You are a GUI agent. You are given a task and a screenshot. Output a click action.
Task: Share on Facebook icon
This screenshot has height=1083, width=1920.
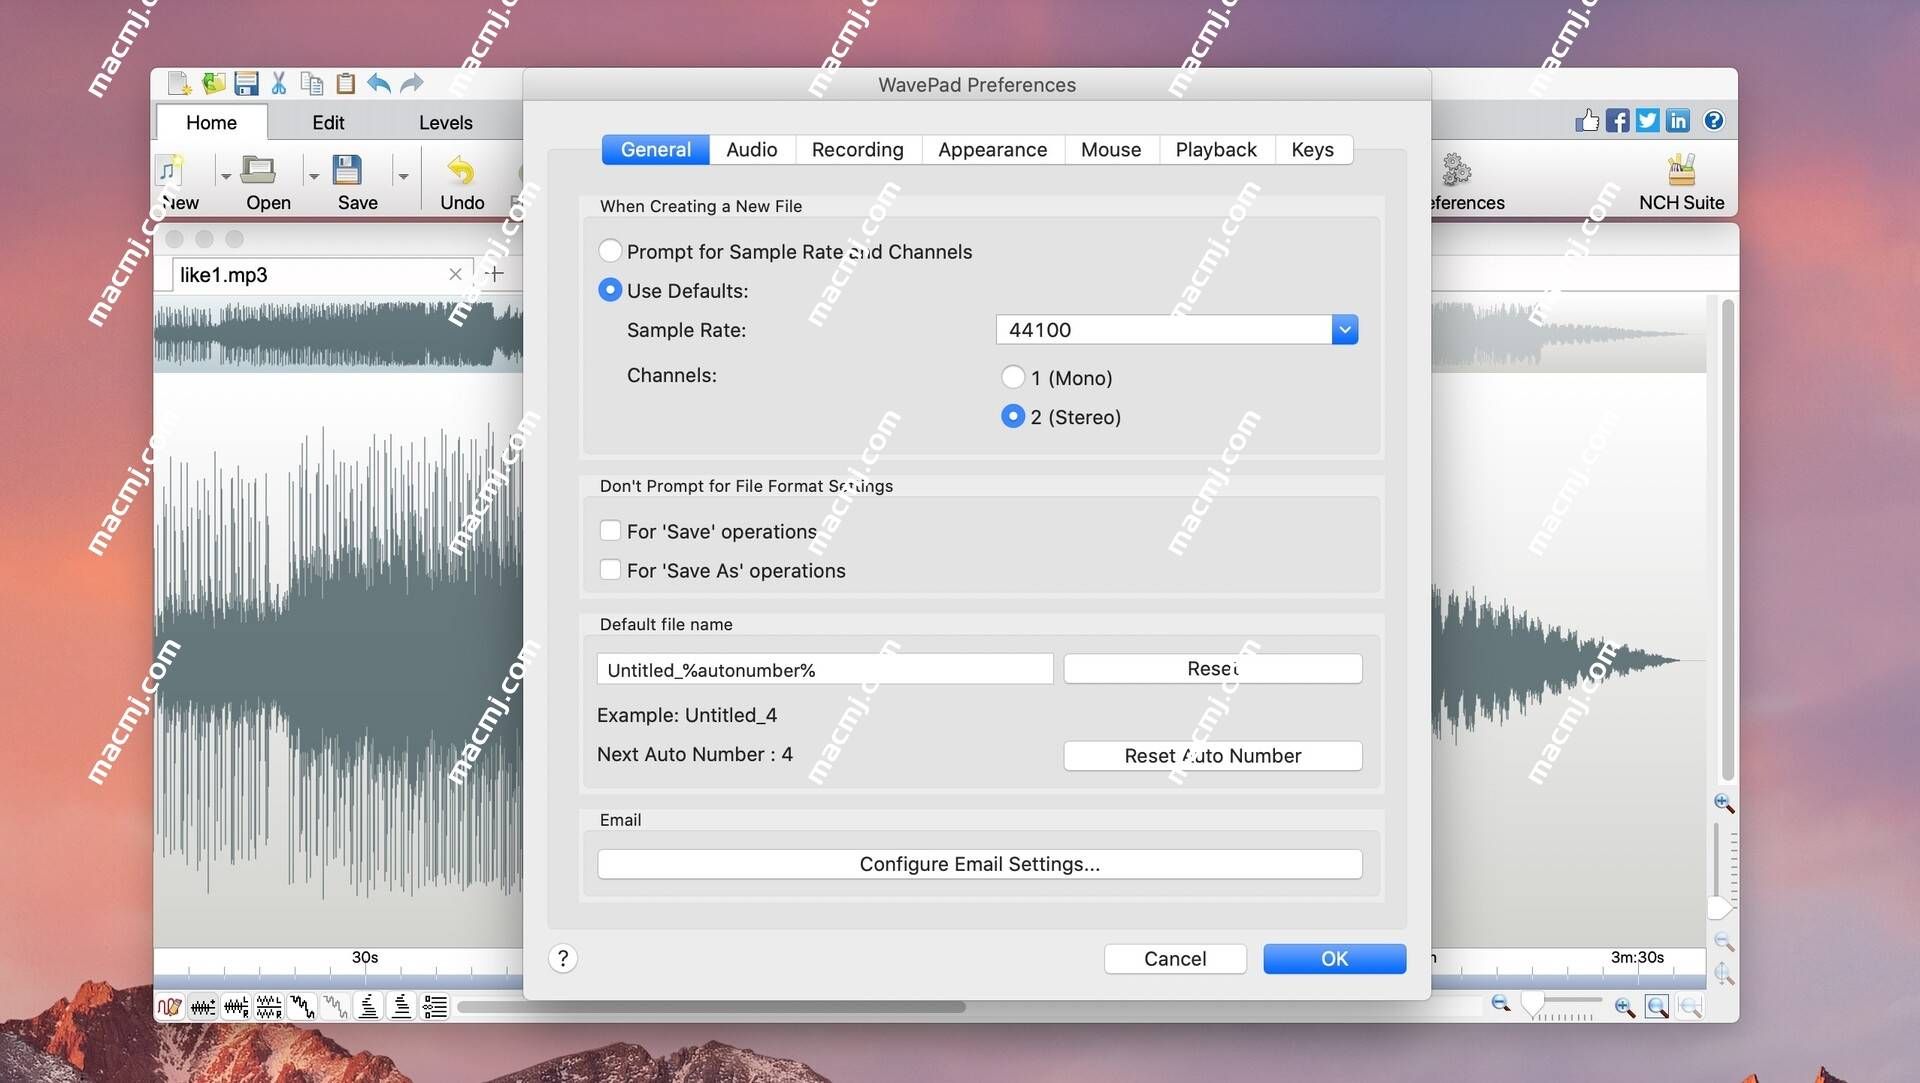click(x=1617, y=121)
